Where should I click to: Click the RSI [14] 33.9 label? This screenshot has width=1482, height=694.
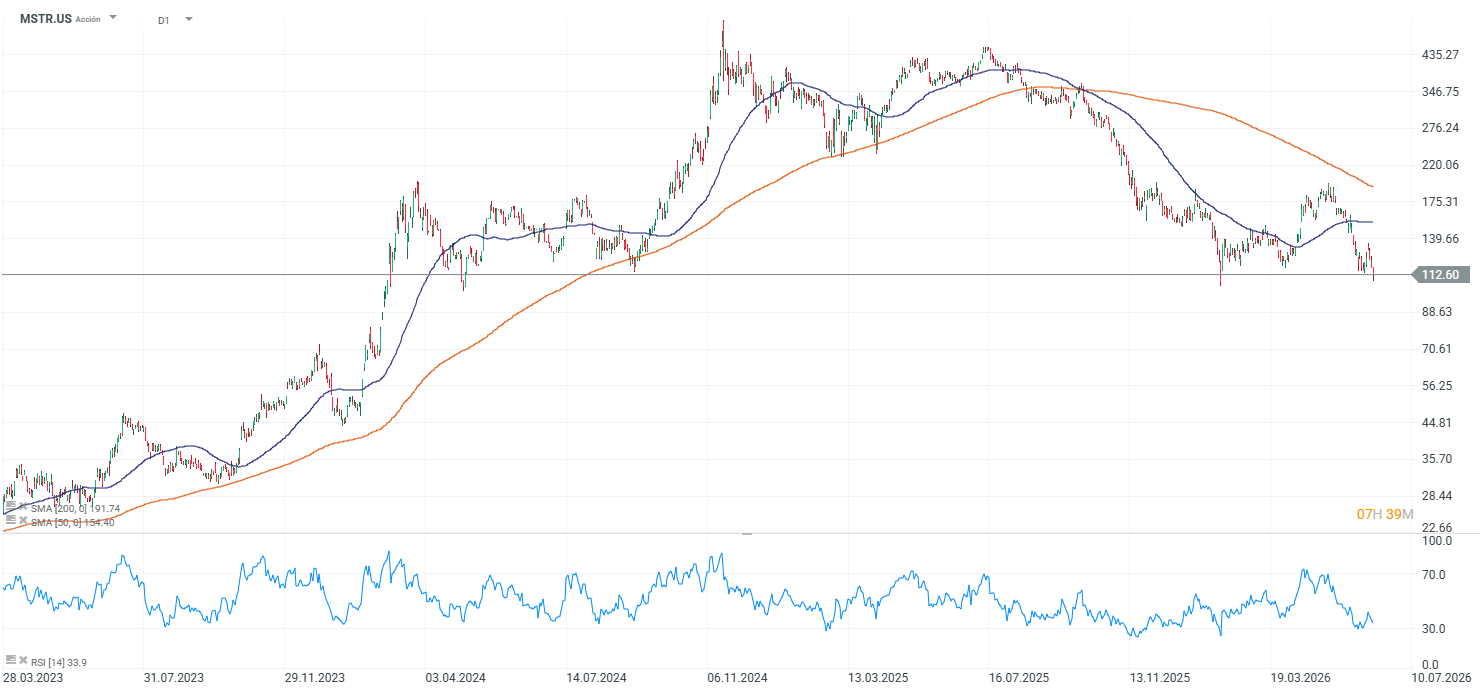(59, 662)
